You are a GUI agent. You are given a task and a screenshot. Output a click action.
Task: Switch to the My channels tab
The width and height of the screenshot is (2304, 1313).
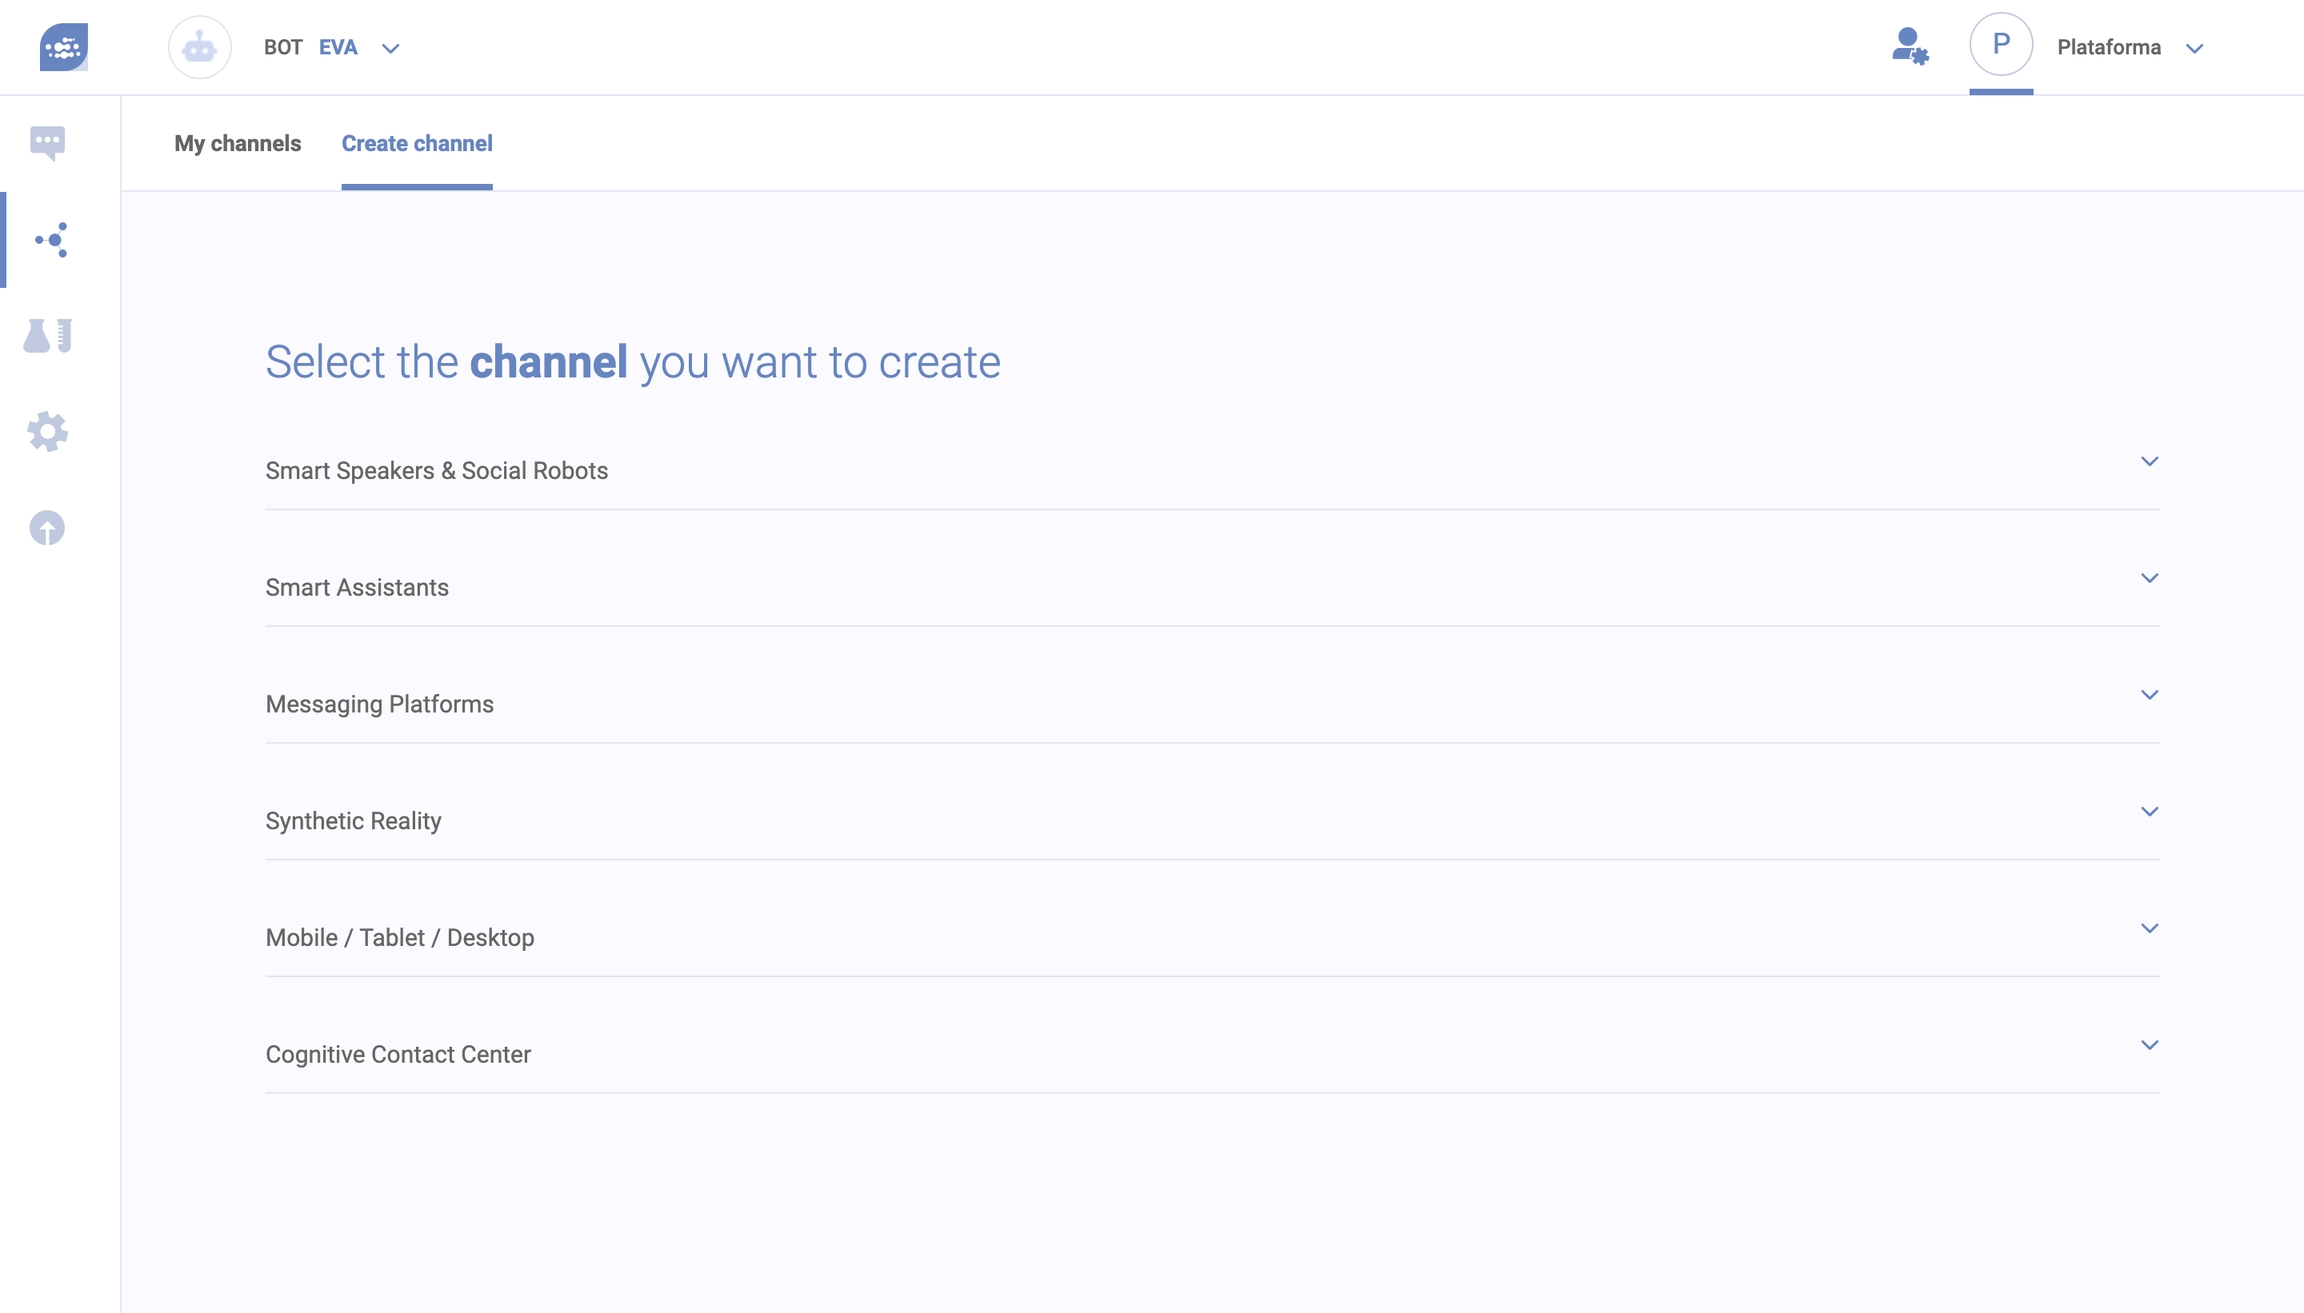[x=237, y=144]
